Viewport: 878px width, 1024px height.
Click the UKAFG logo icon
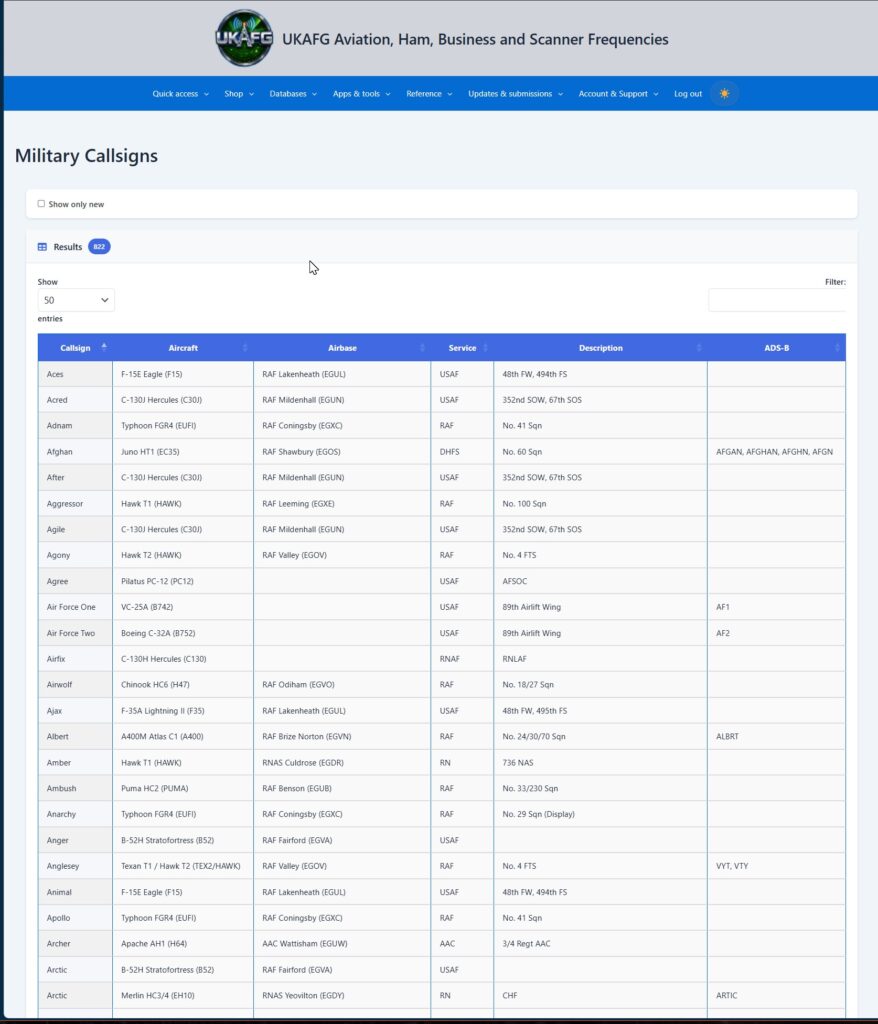point(244,38)
